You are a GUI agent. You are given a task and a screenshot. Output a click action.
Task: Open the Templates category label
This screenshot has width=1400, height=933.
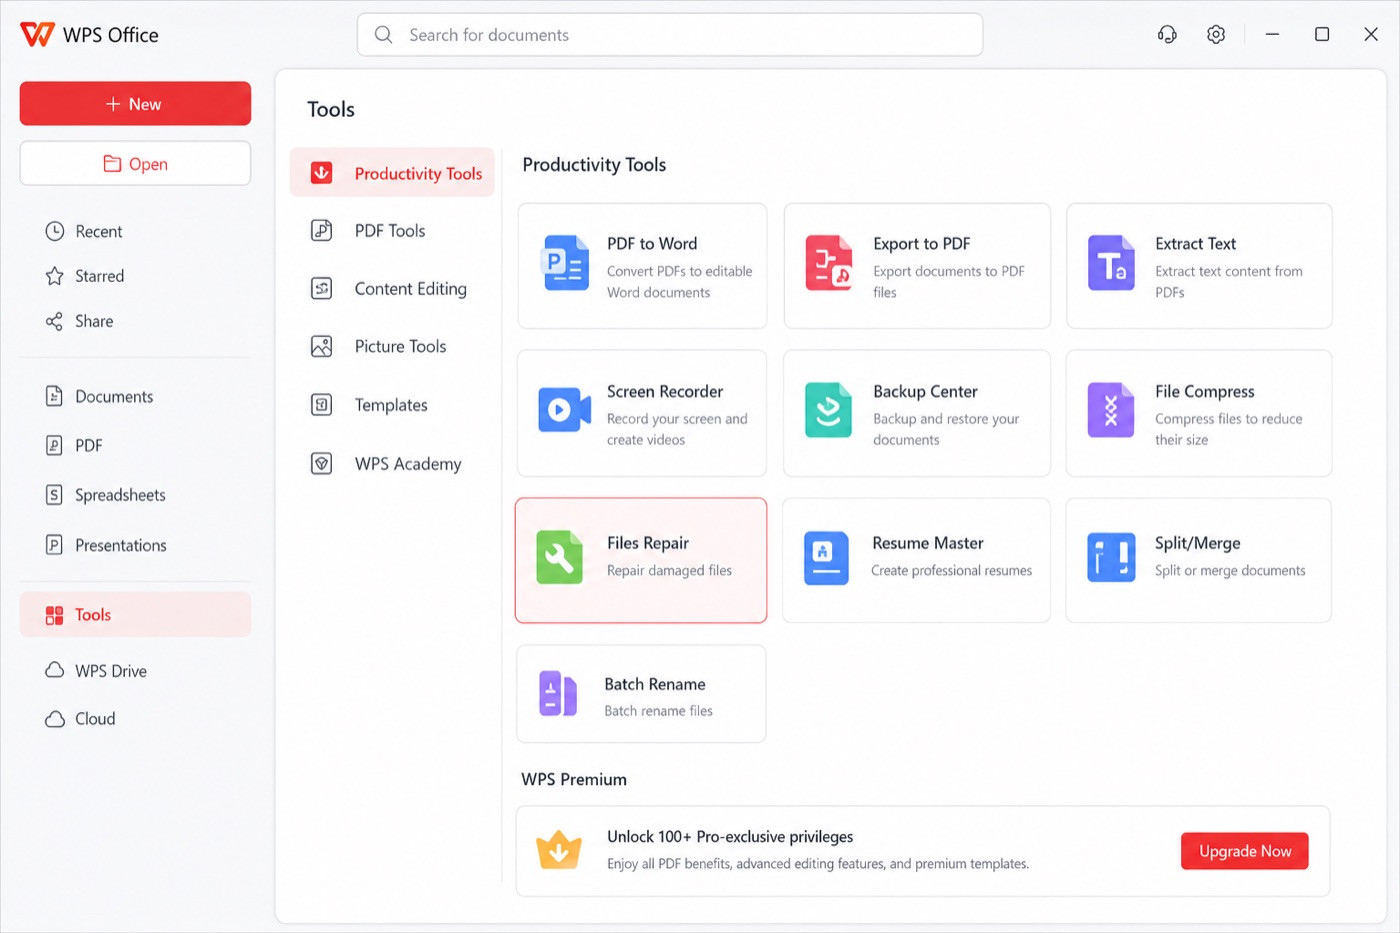[x=391, y=405]
